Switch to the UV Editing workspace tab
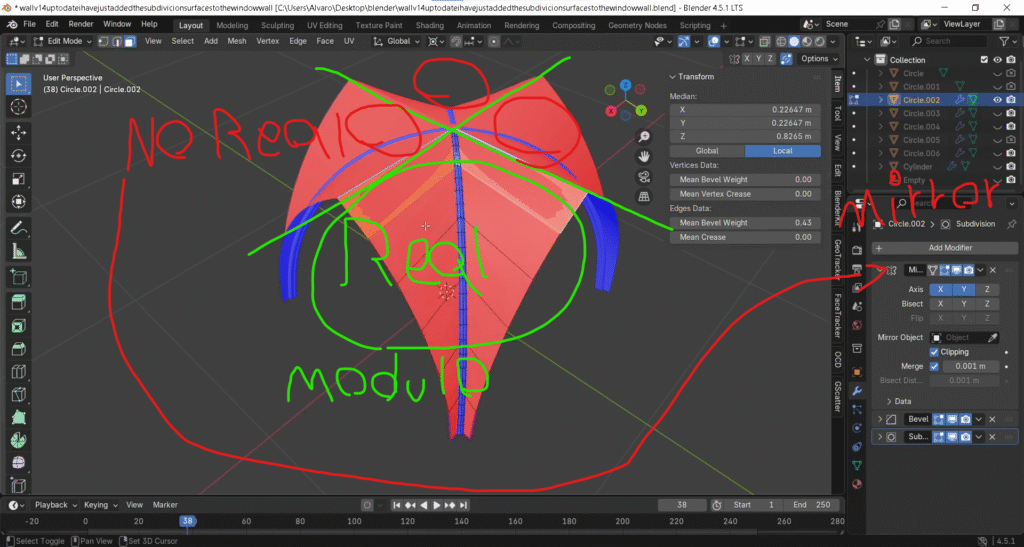The height and width of the screenshot is (547, 1024). pyautogui.click(x=324, y=24)
